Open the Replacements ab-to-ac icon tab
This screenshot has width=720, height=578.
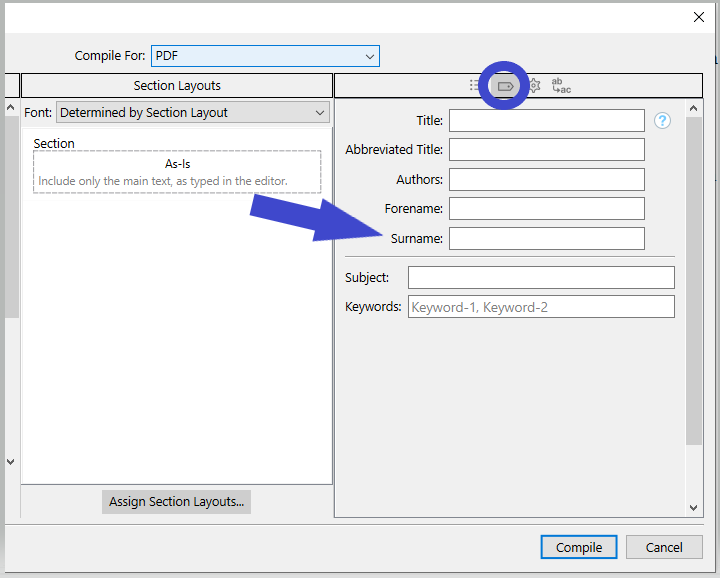click(x=561, y=86)
